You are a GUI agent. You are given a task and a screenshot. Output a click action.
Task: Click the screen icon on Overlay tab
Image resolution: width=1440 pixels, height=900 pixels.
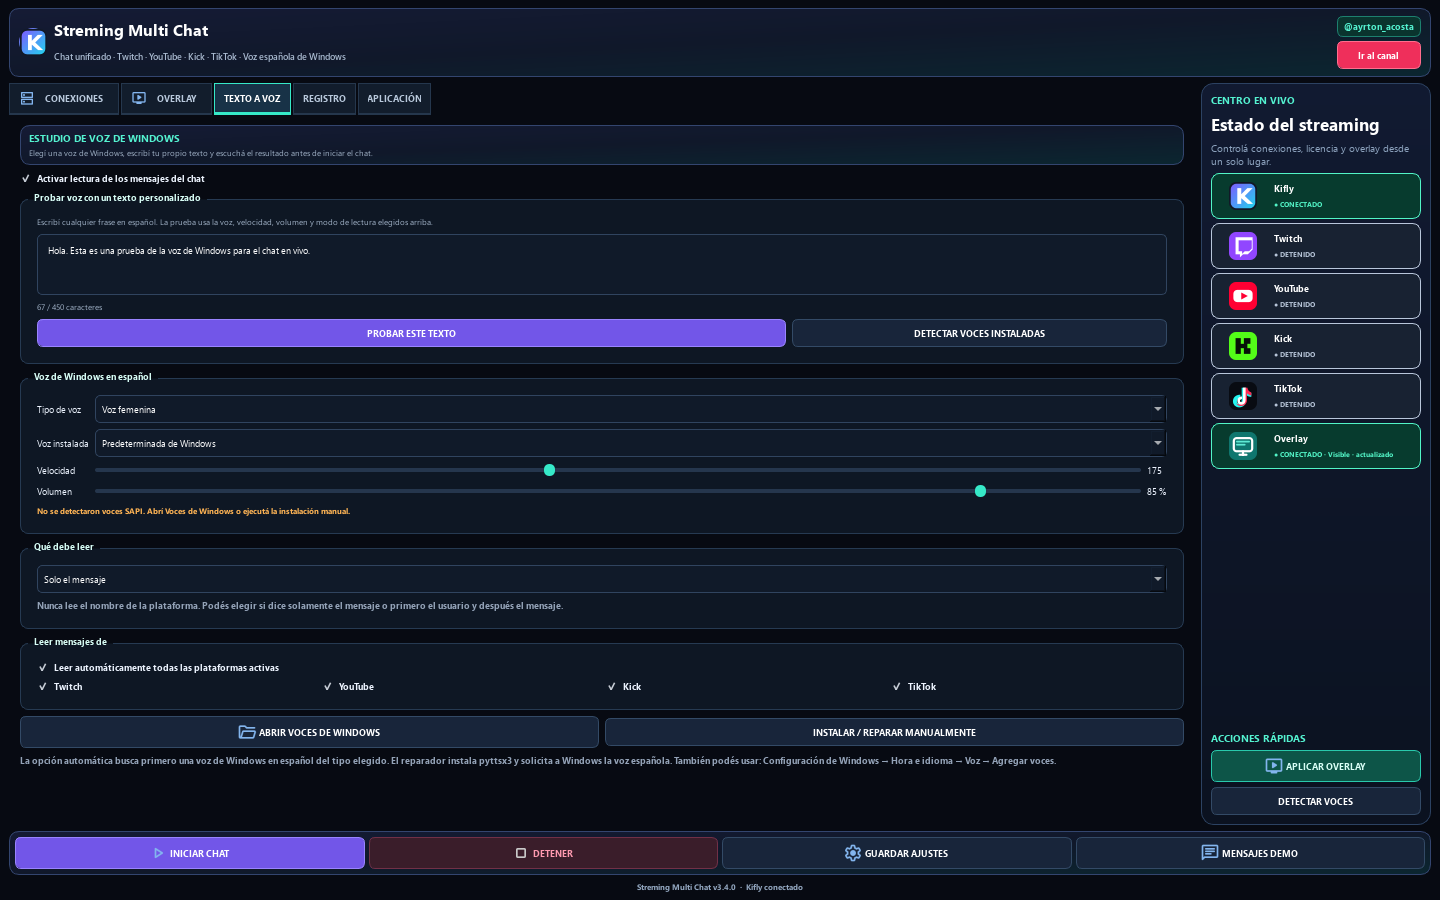click(139, 99)
